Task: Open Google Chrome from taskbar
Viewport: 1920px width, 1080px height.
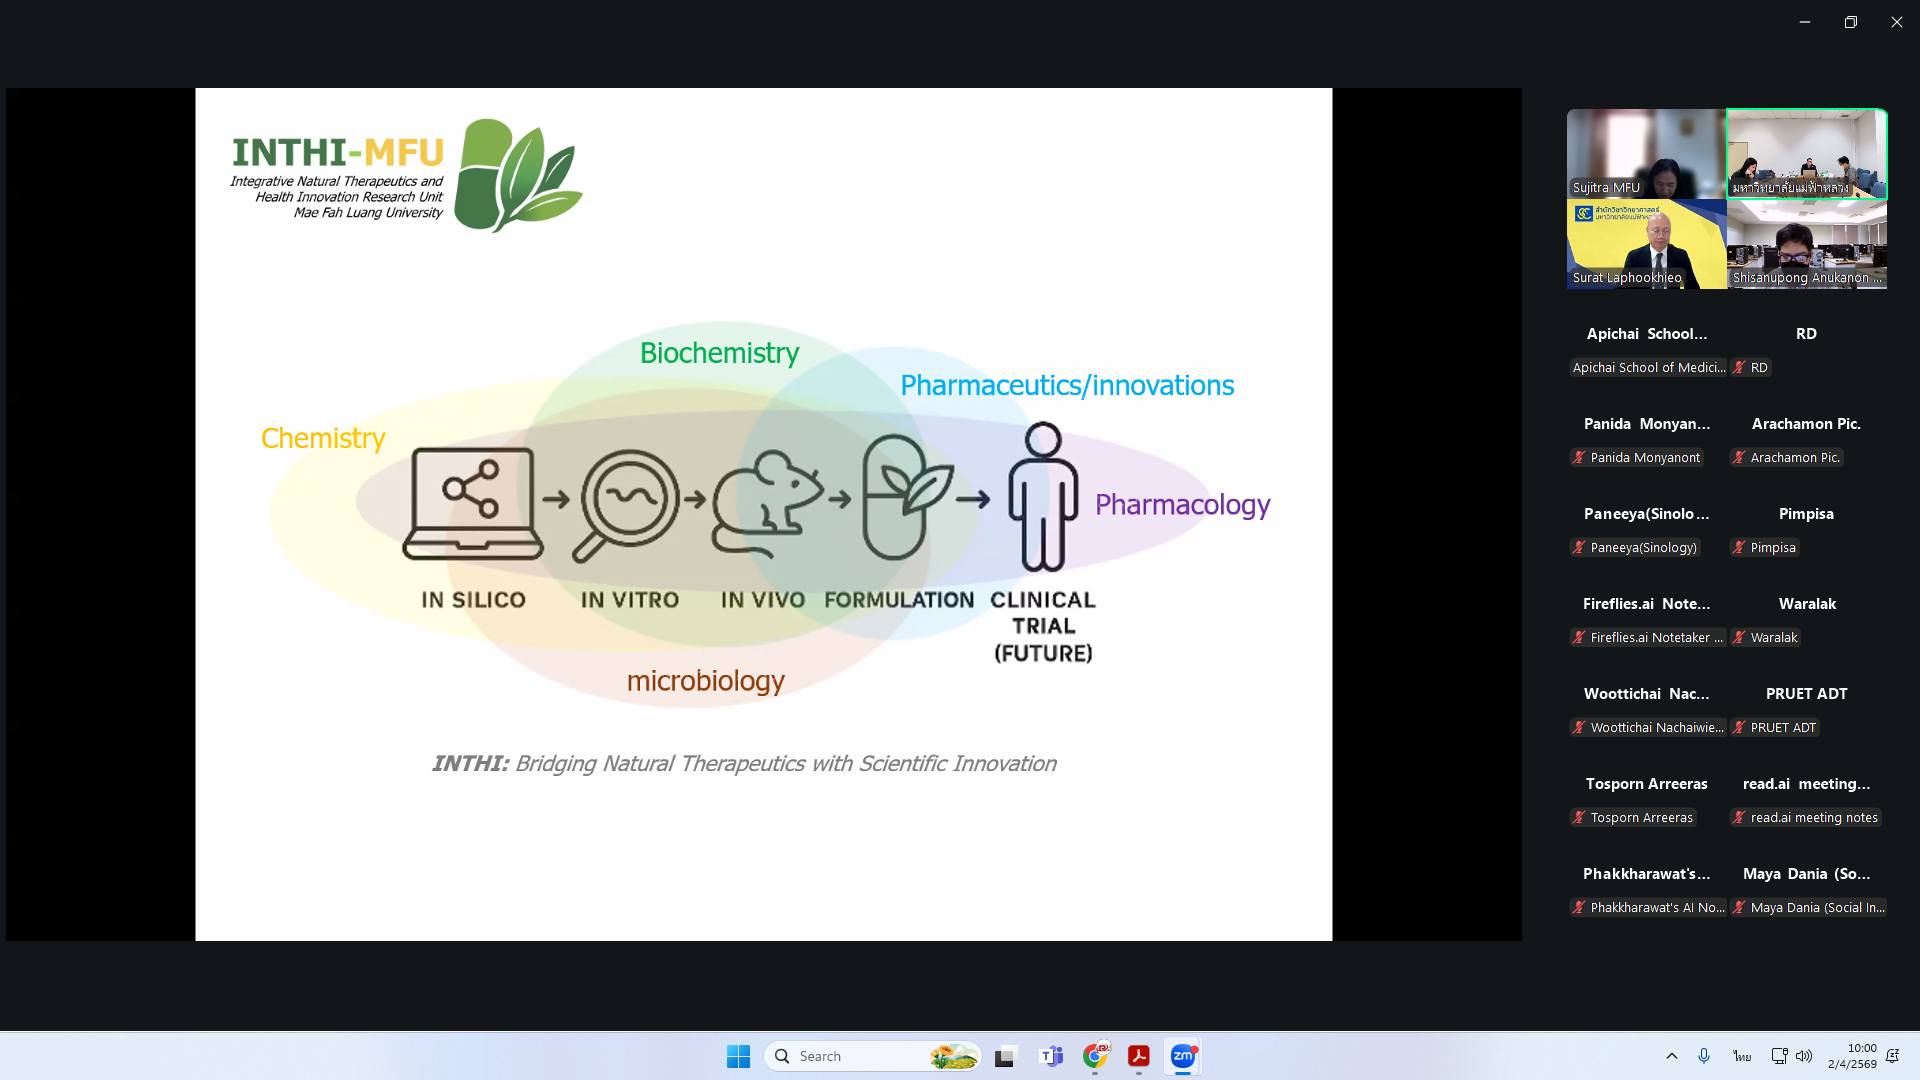Action: click(1095, 1056)
